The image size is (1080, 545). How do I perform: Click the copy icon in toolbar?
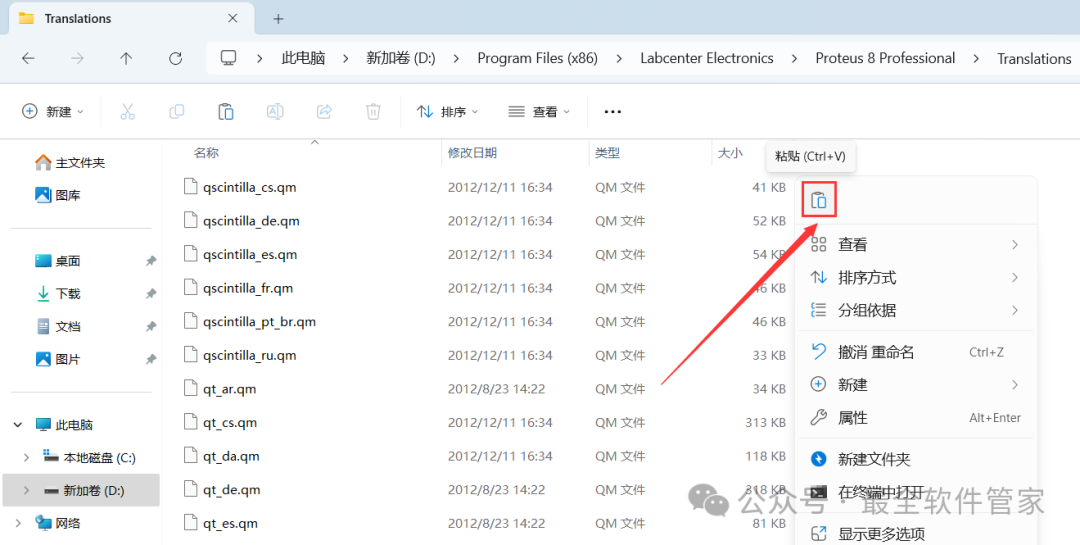(x=176, y=112)
